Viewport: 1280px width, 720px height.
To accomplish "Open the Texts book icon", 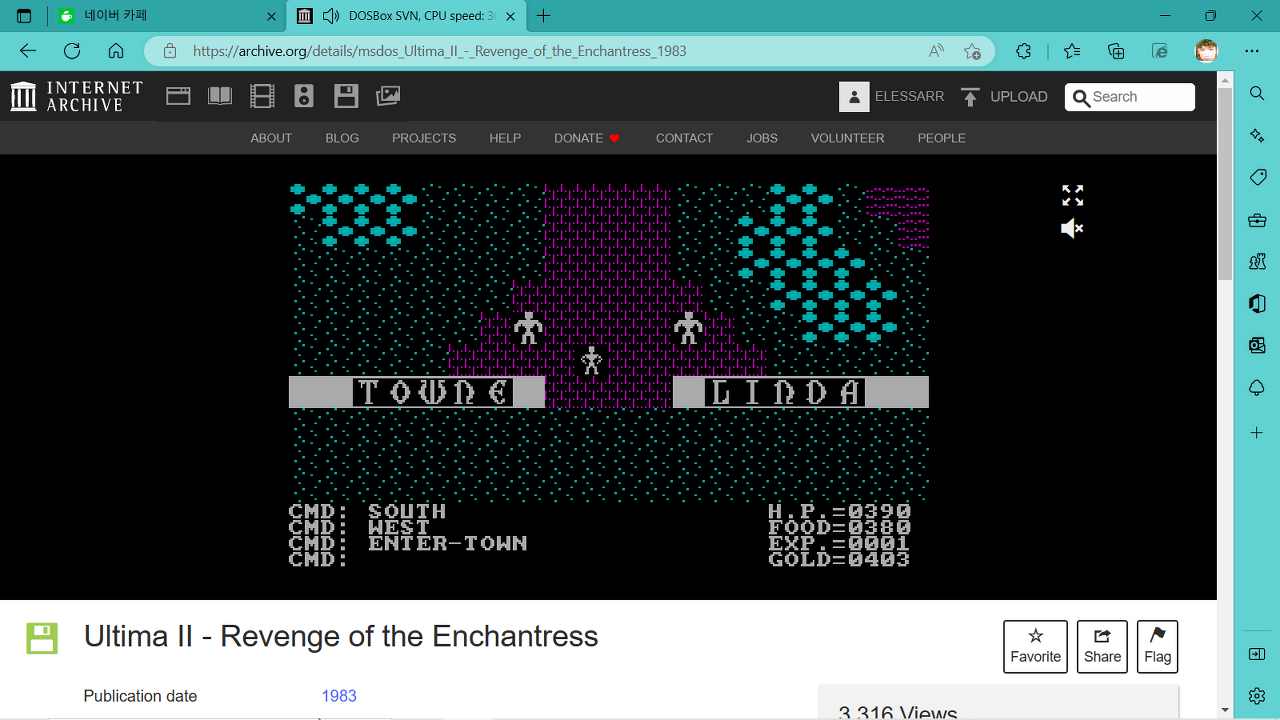I will click(x=220, y=96).
